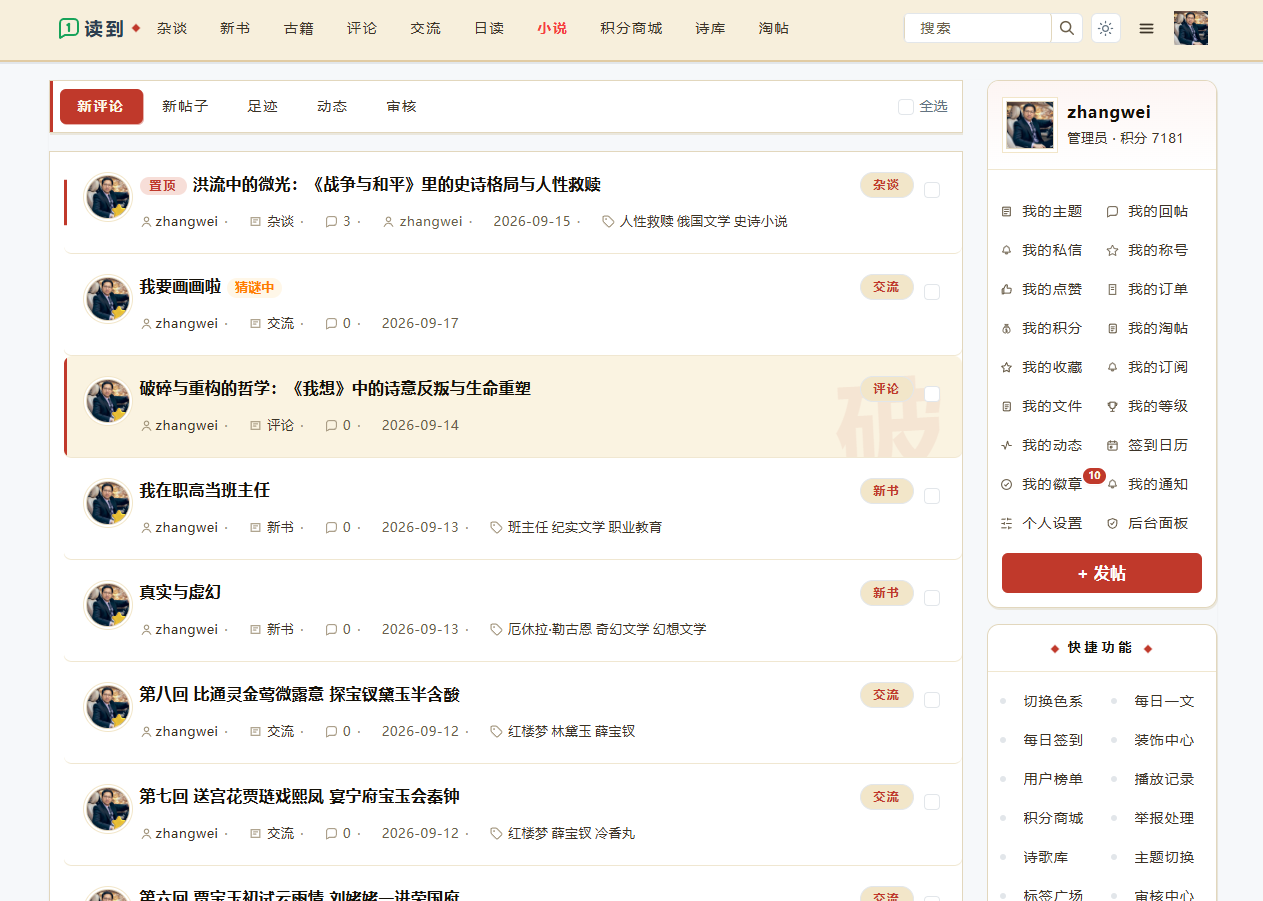
Task: Click the 个人设置 sliders icon
Action: [1007, 523]
